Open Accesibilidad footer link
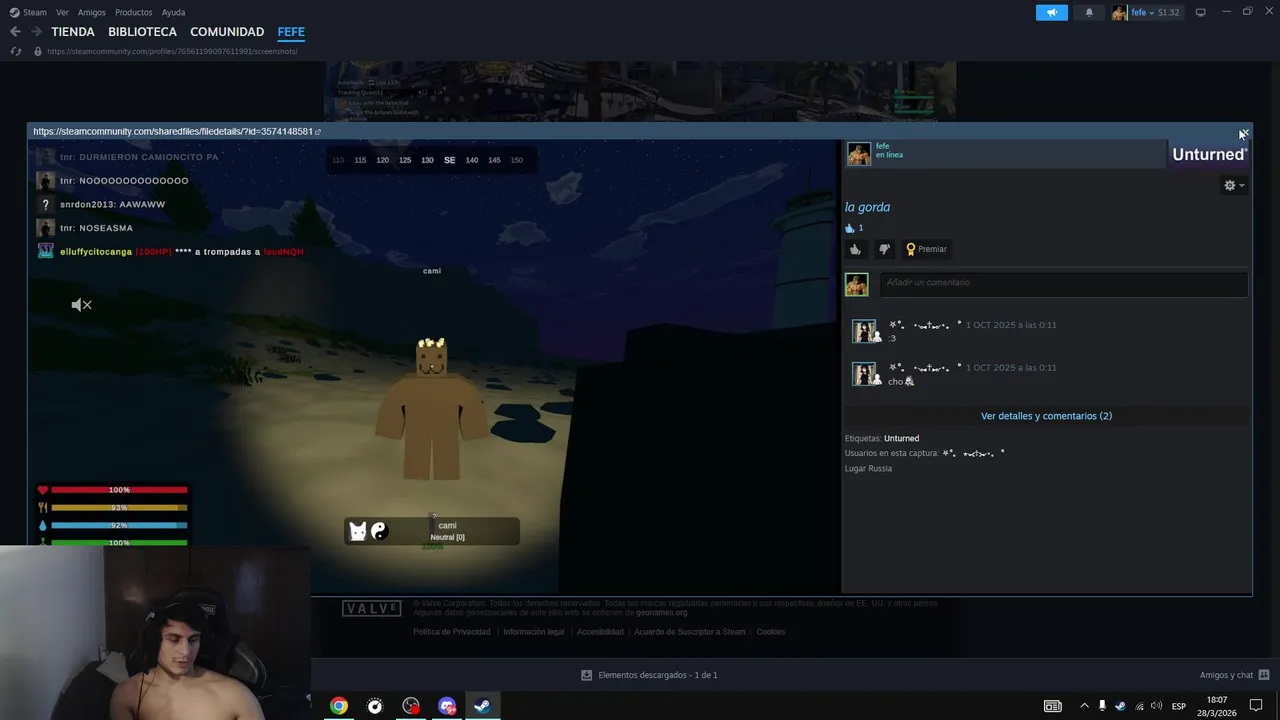1280x720 pixels. [x=600, y=632]
